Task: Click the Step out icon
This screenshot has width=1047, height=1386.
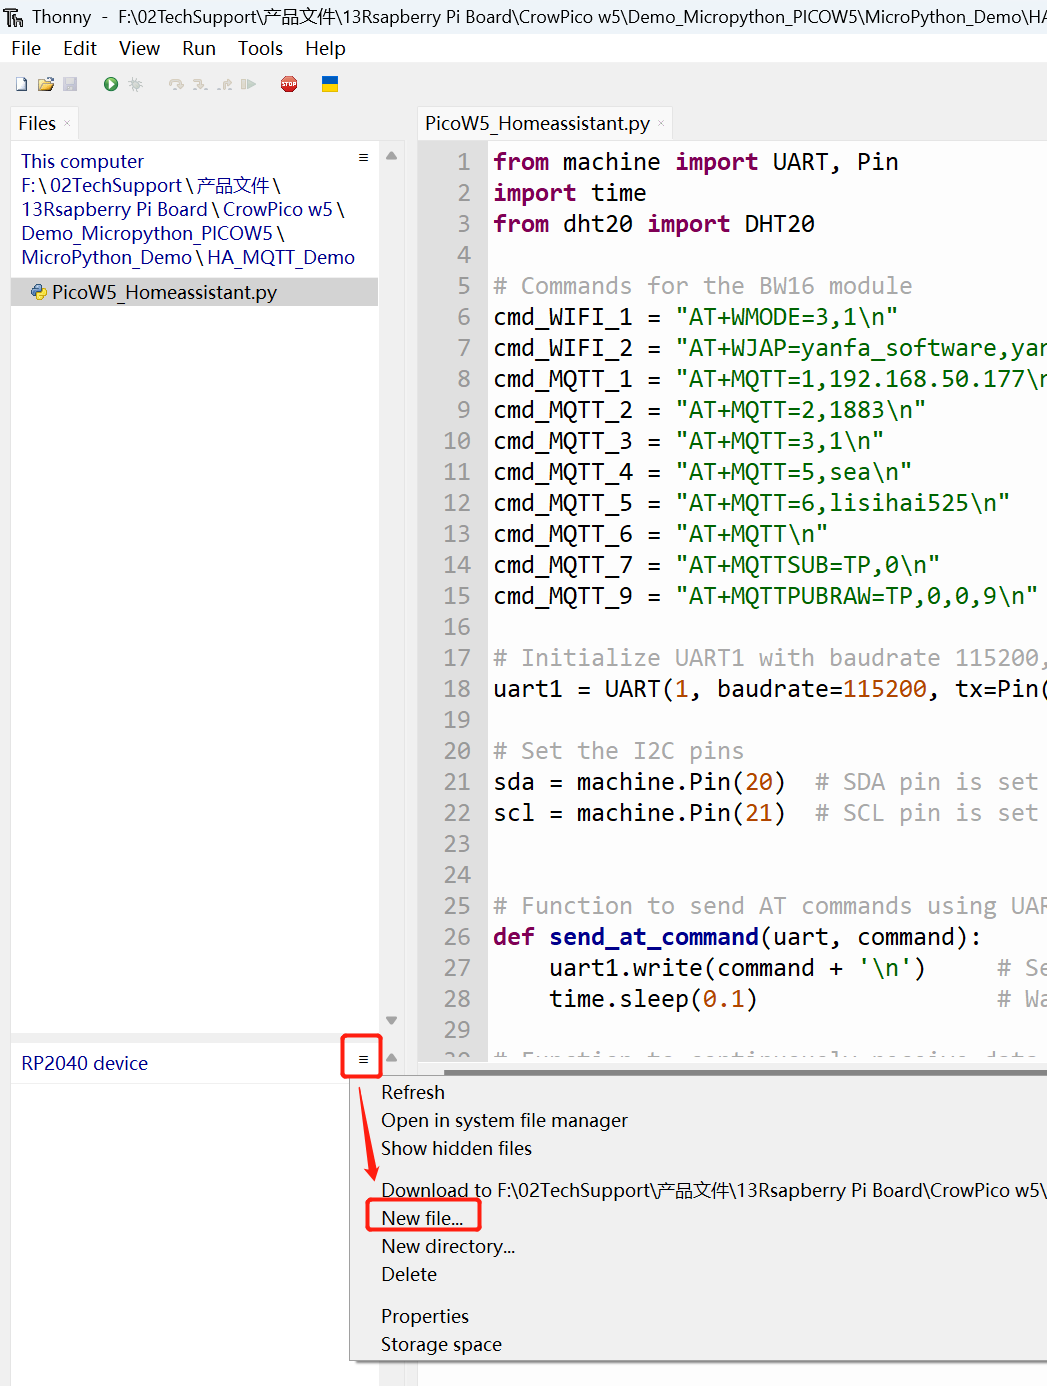Action: tap(225, 85)
